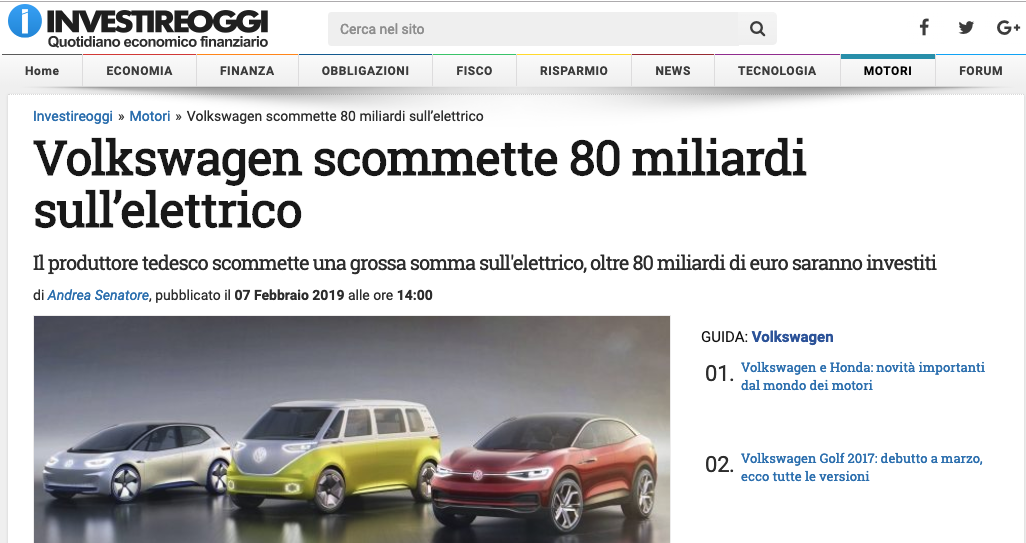Go to the Home tab
1026x543 pixels.
[x=42, y=71]
